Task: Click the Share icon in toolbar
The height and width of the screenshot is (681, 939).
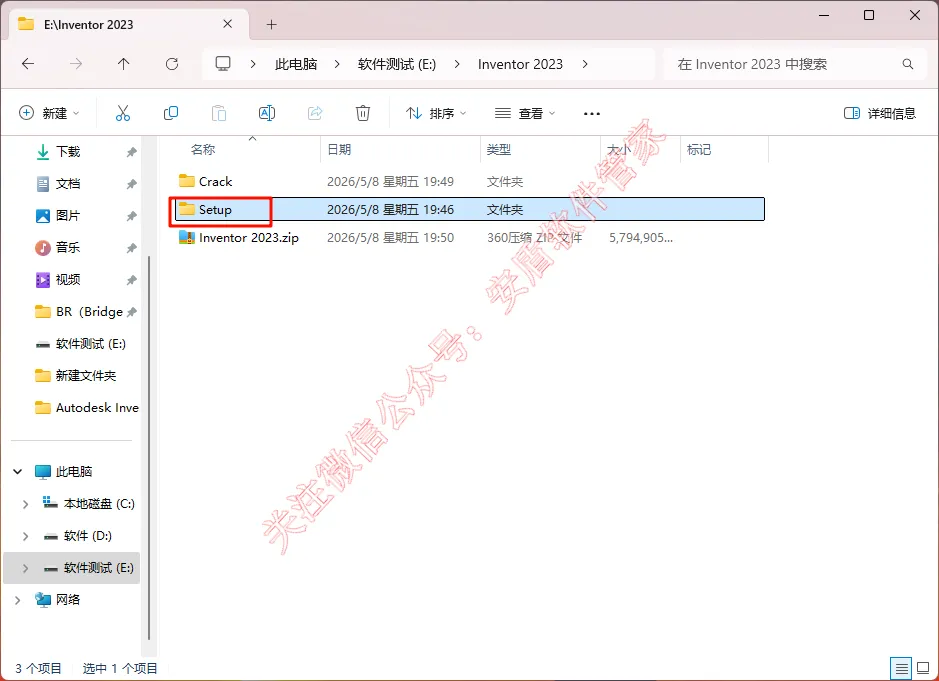Action: pyautogui.click(x=315, y=113)
